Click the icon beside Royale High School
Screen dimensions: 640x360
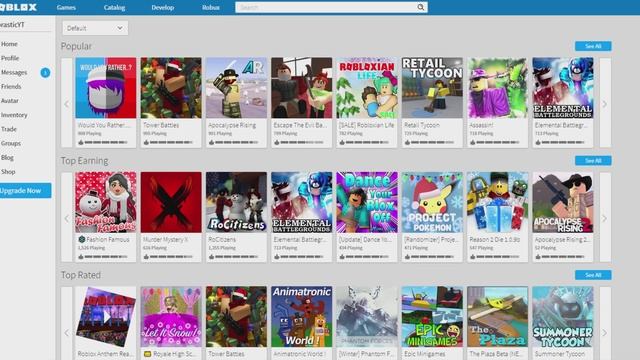click(147, 354)
